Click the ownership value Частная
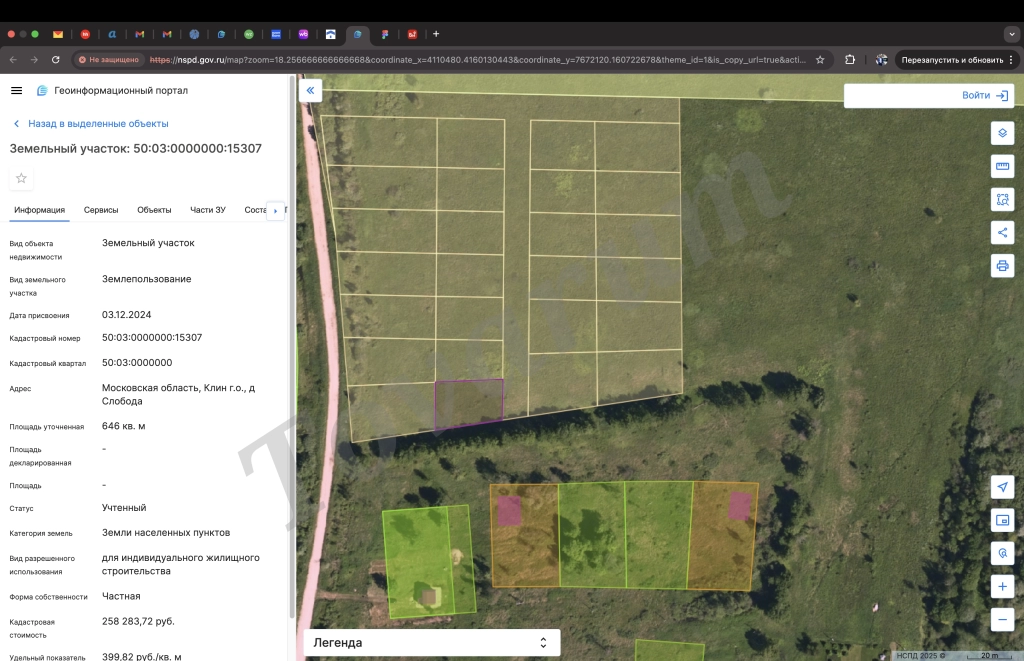Screen dimensions: 1024x661 tap(121, 596)
